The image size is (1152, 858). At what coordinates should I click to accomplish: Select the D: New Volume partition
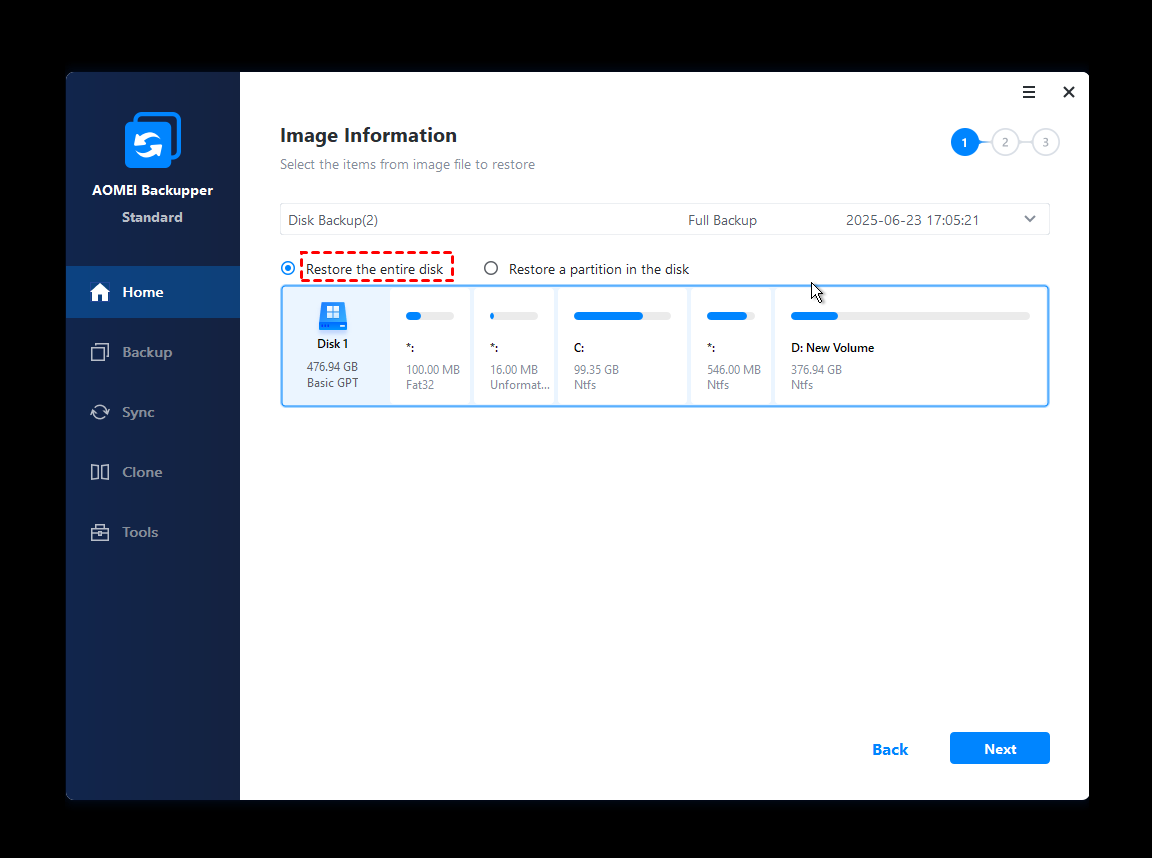[x=910, y=346]
